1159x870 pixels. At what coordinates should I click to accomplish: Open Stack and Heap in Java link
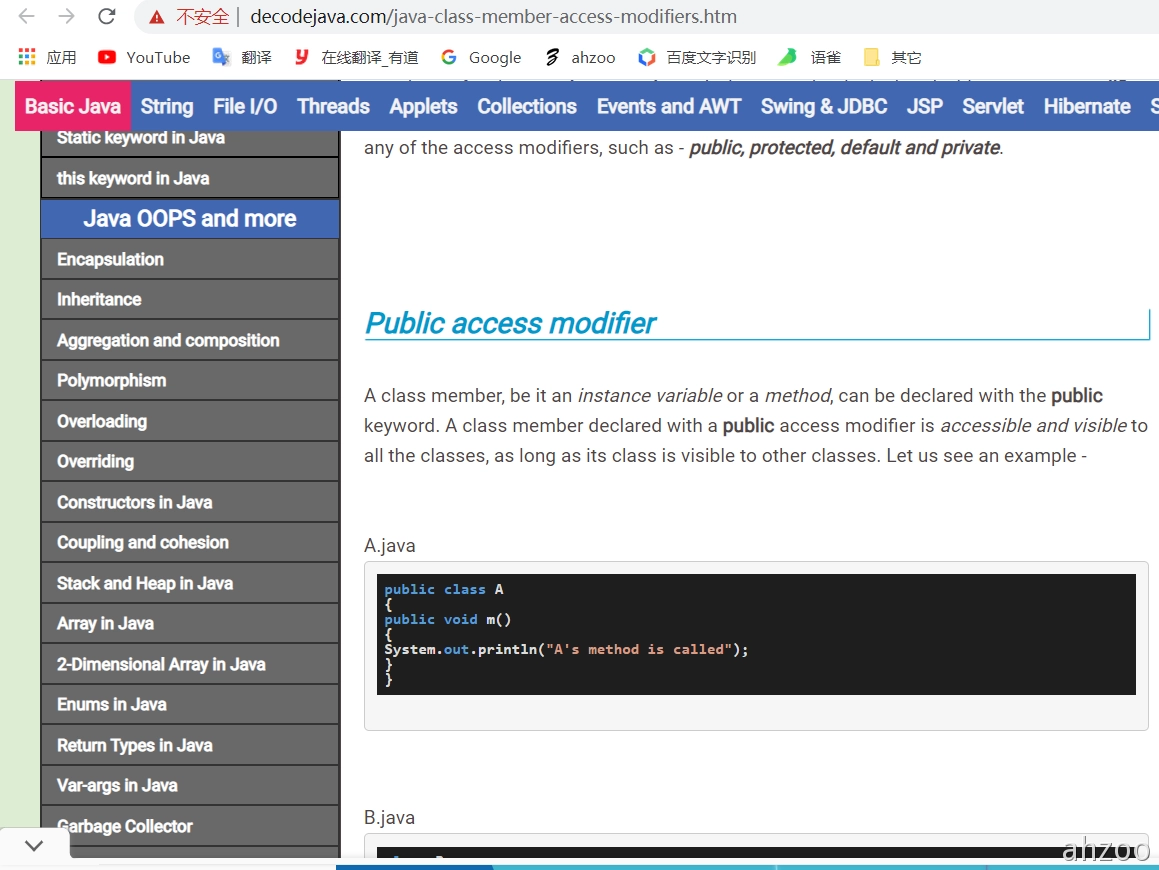point(145,583)
